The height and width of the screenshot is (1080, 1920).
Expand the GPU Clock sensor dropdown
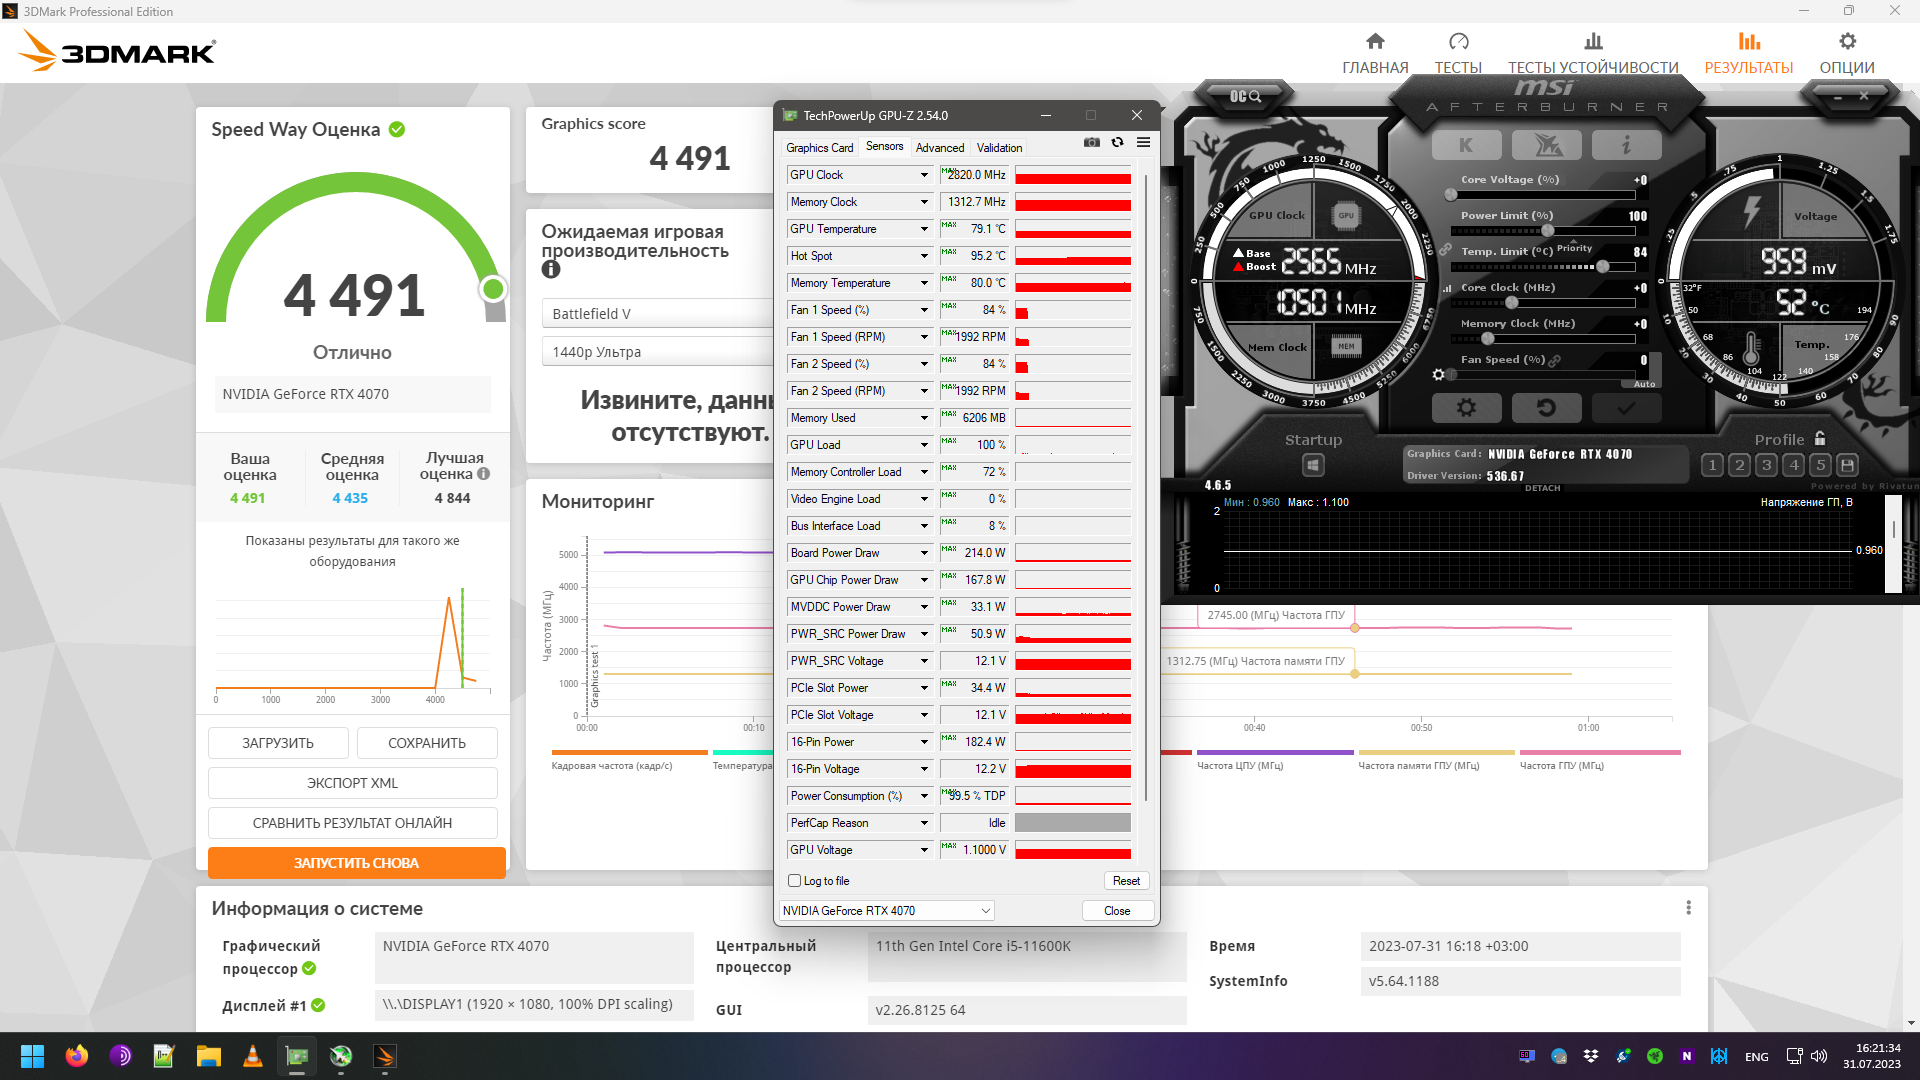click(x=924, y=175)
